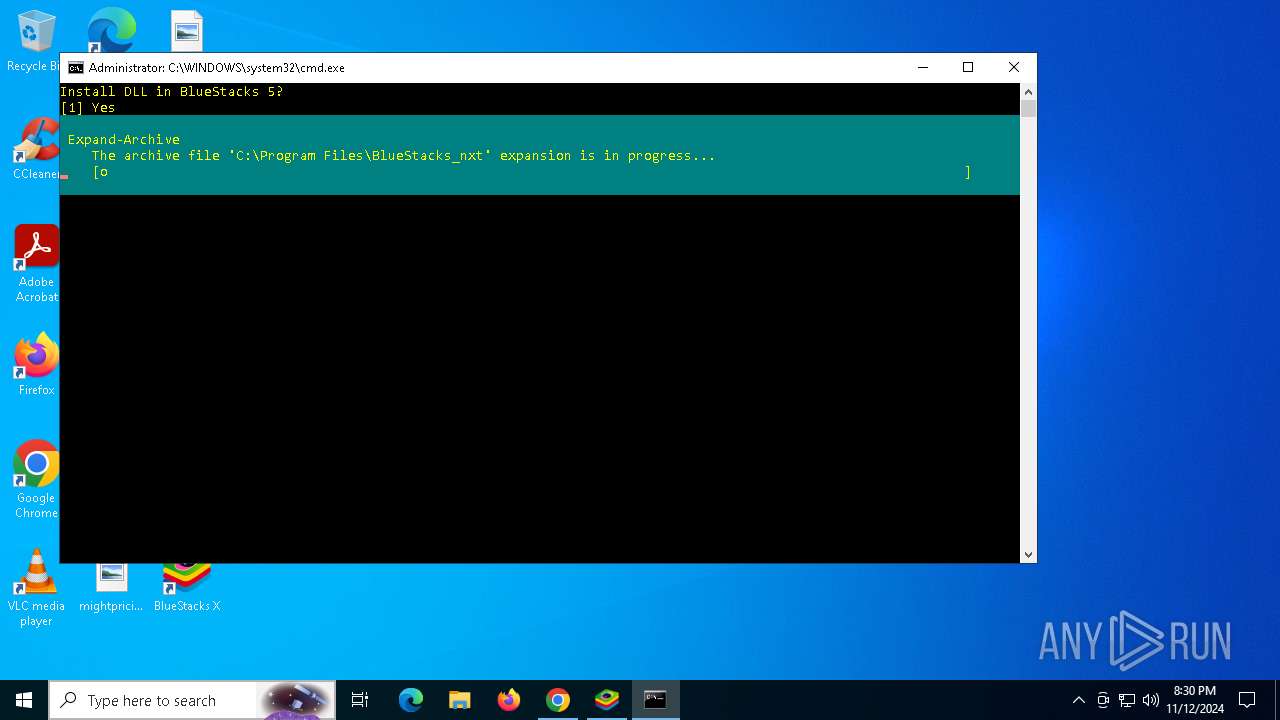Viewport: 1280px width, 720px height.
Task: Minimize the cmd.exe window
Action: (922, 68)
